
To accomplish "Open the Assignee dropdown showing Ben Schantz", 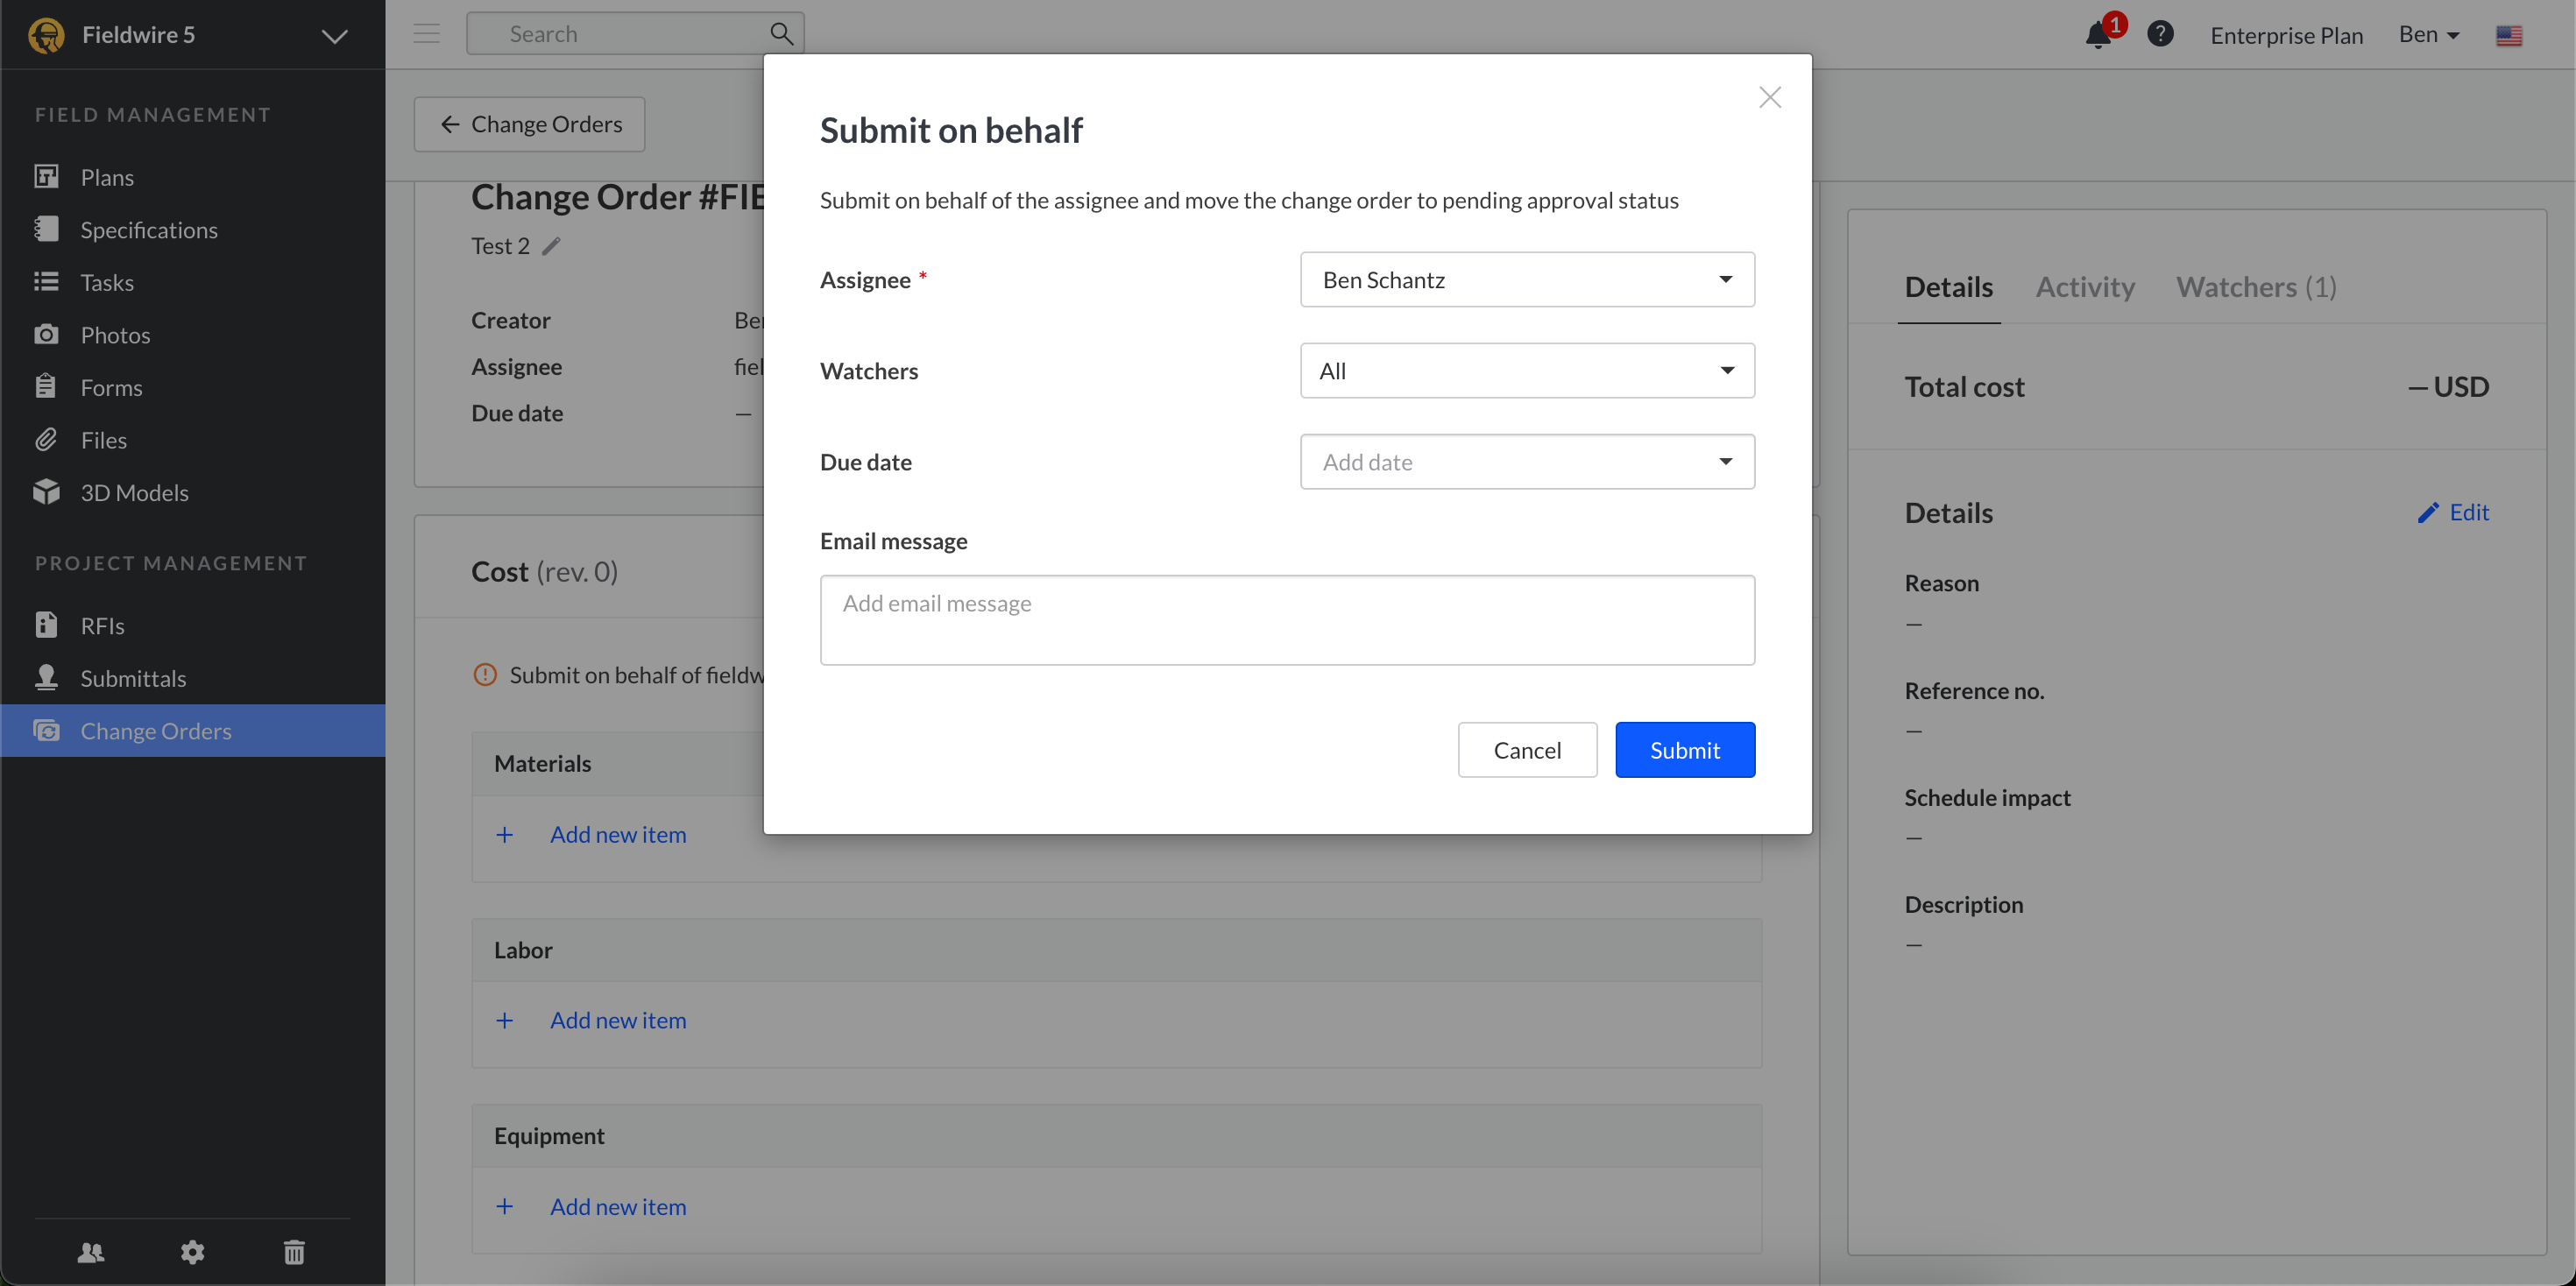I will (1526, 280).
